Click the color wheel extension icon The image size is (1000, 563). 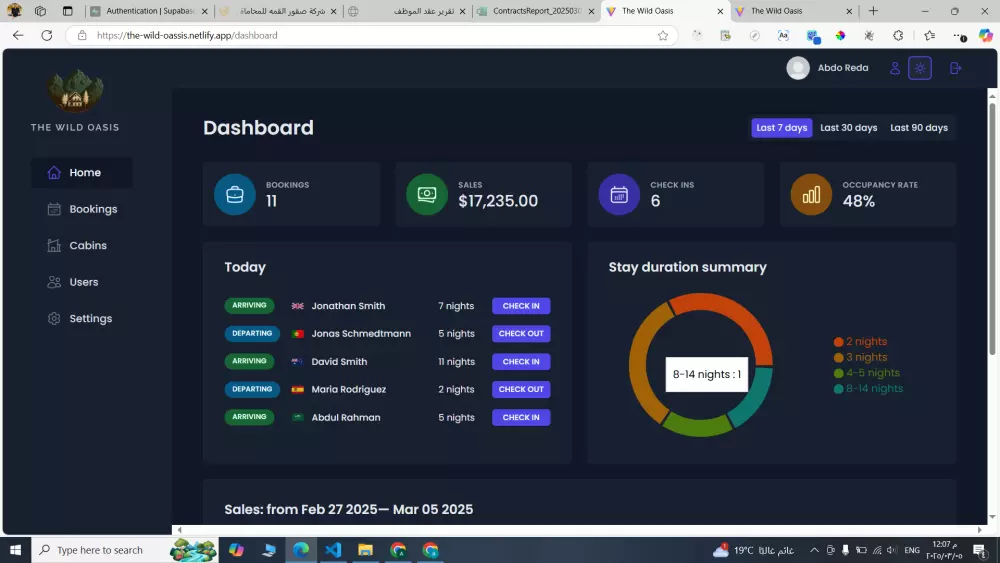pos(841,36)
